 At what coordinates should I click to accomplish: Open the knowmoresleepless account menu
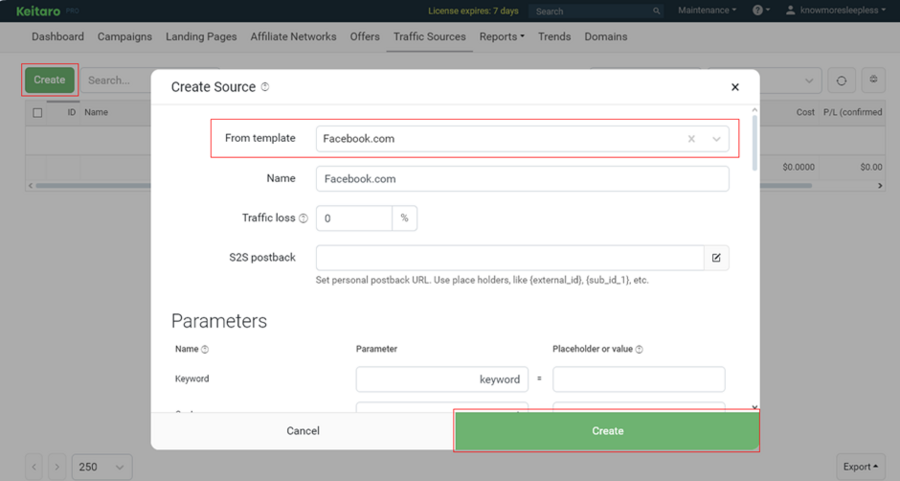point(843,10)
